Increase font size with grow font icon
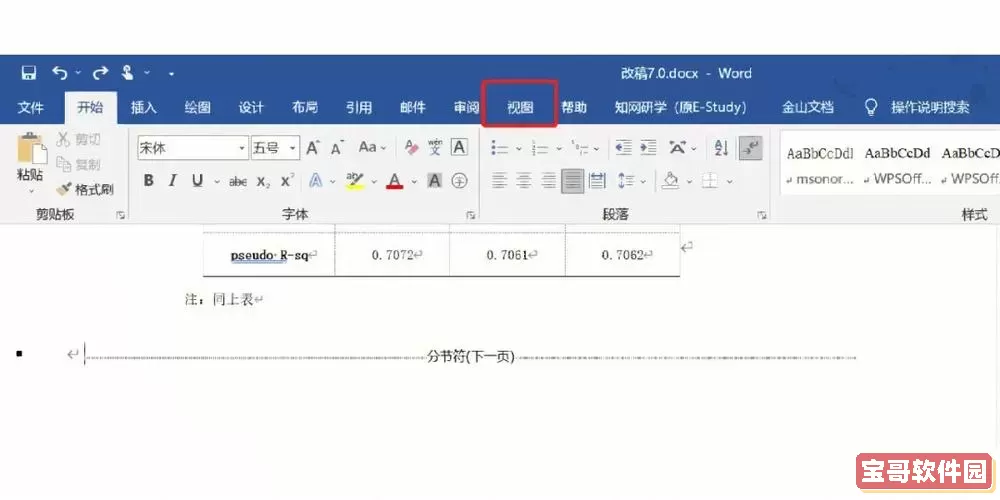The image size is (1000, 500). (312, 148)
